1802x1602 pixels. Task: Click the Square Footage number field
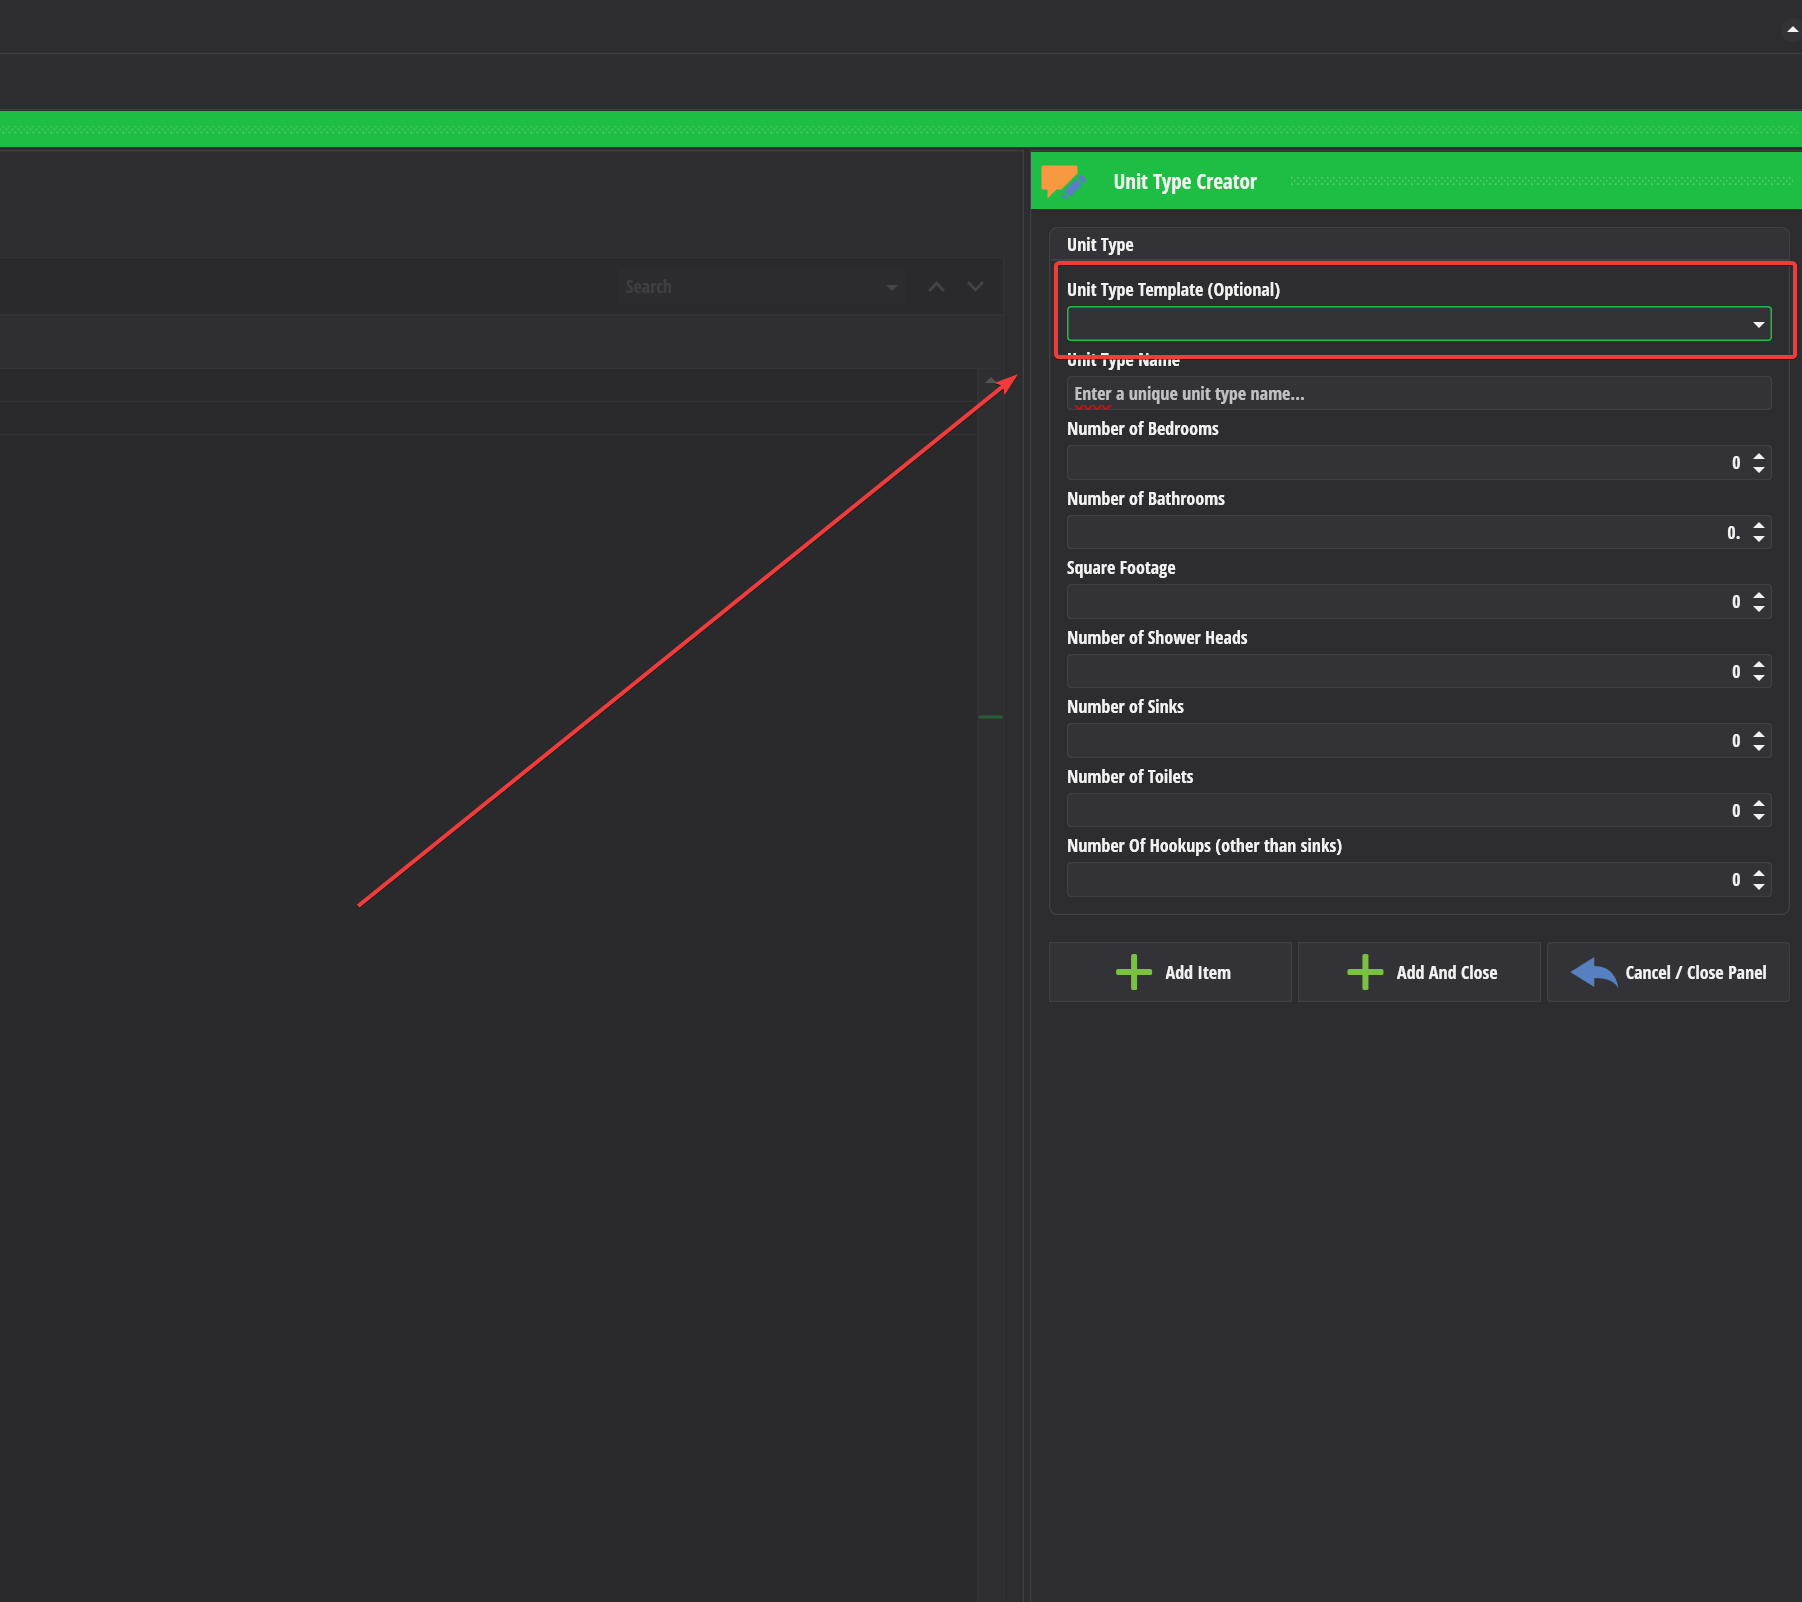coord(1400,602)
